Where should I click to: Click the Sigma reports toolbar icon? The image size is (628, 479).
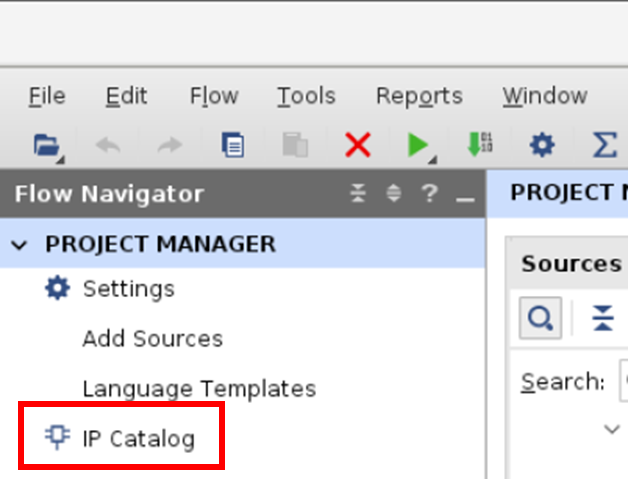coord(605,146)
